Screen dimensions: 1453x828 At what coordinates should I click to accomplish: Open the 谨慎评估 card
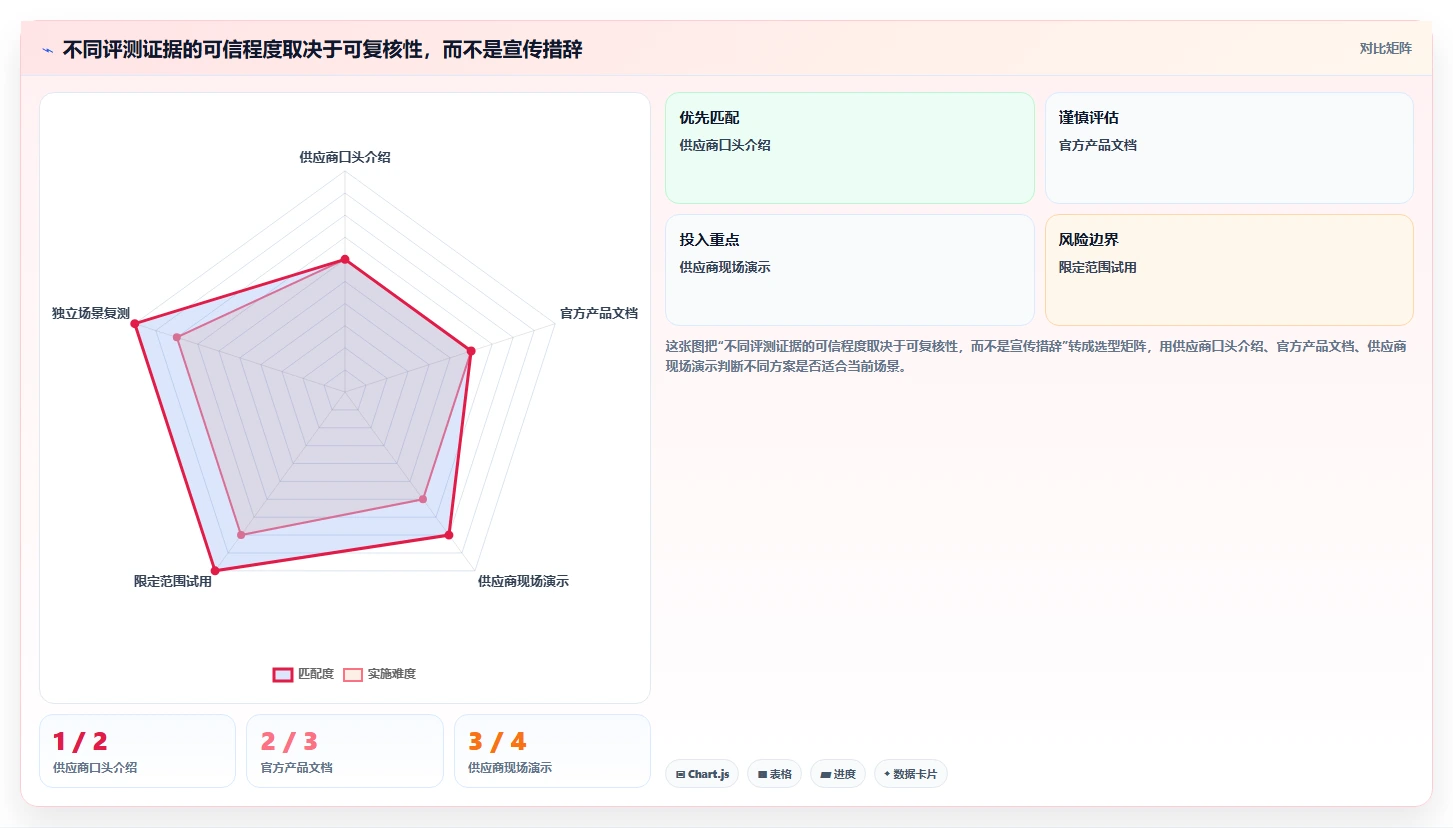click(1229, 148)
